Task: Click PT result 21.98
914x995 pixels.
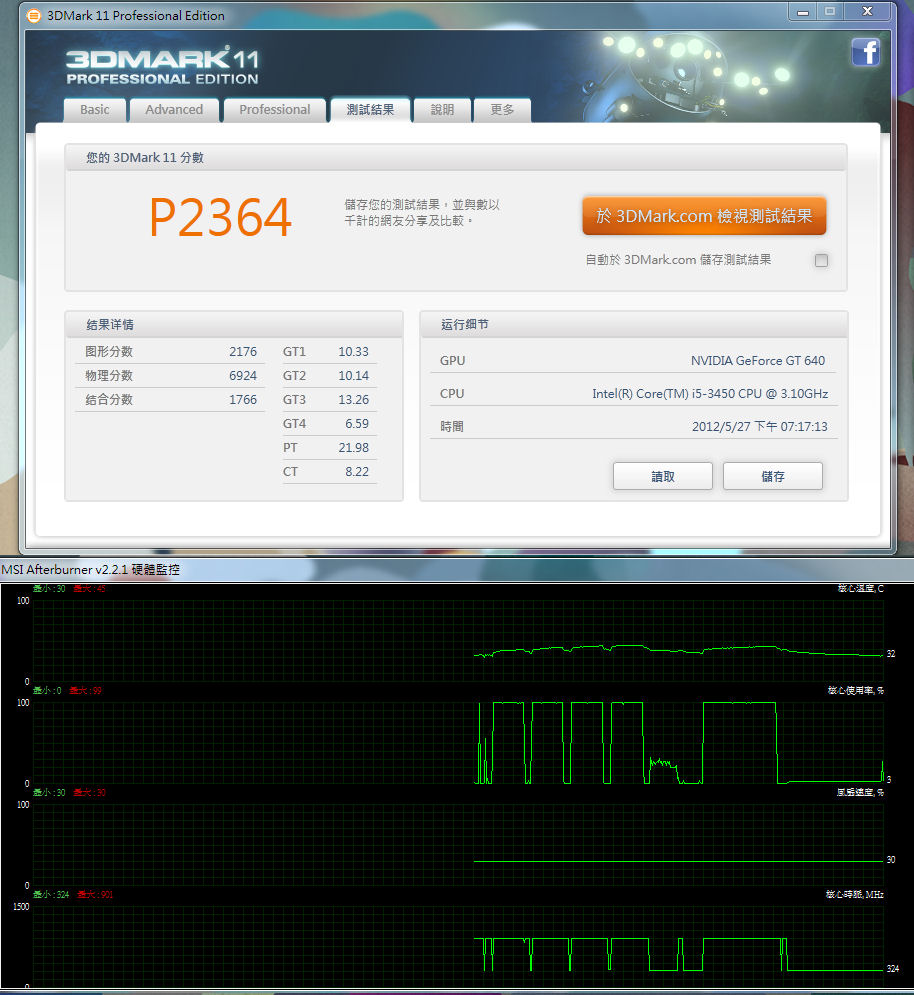Action: tap(353, 447)
